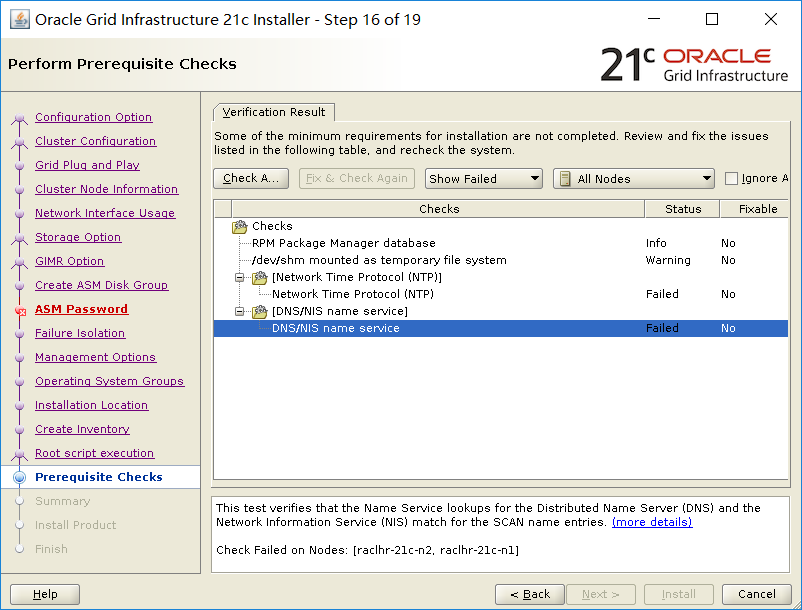Screen dimensions: 802x610
Task: Click the Help button
Action: tap(45, 594)
